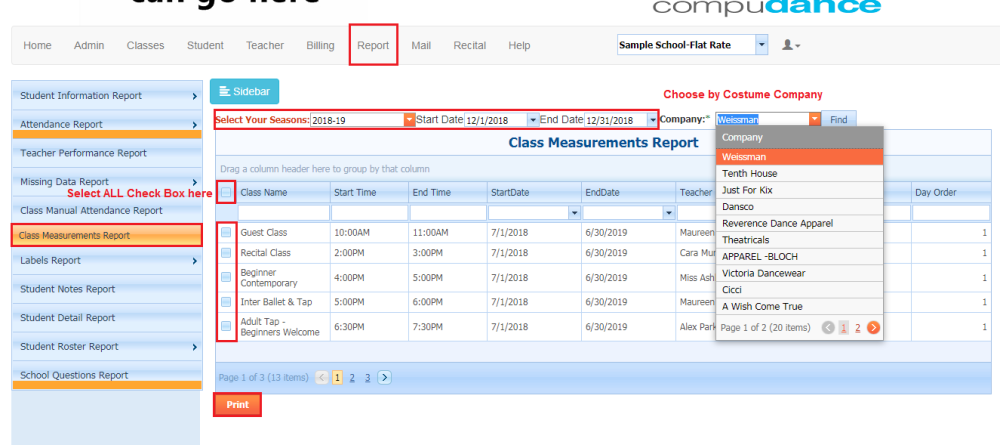
Task: Open School Questions Report
Action: click(x=107, y=375)
